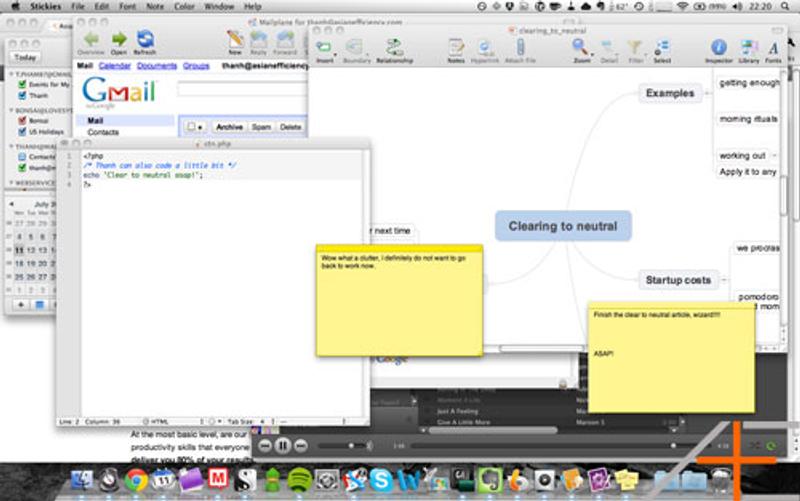This screenshot has width=800, height=501.
Task: Toggle the Contacts calendar checkbox
Action: click(22, 157)
